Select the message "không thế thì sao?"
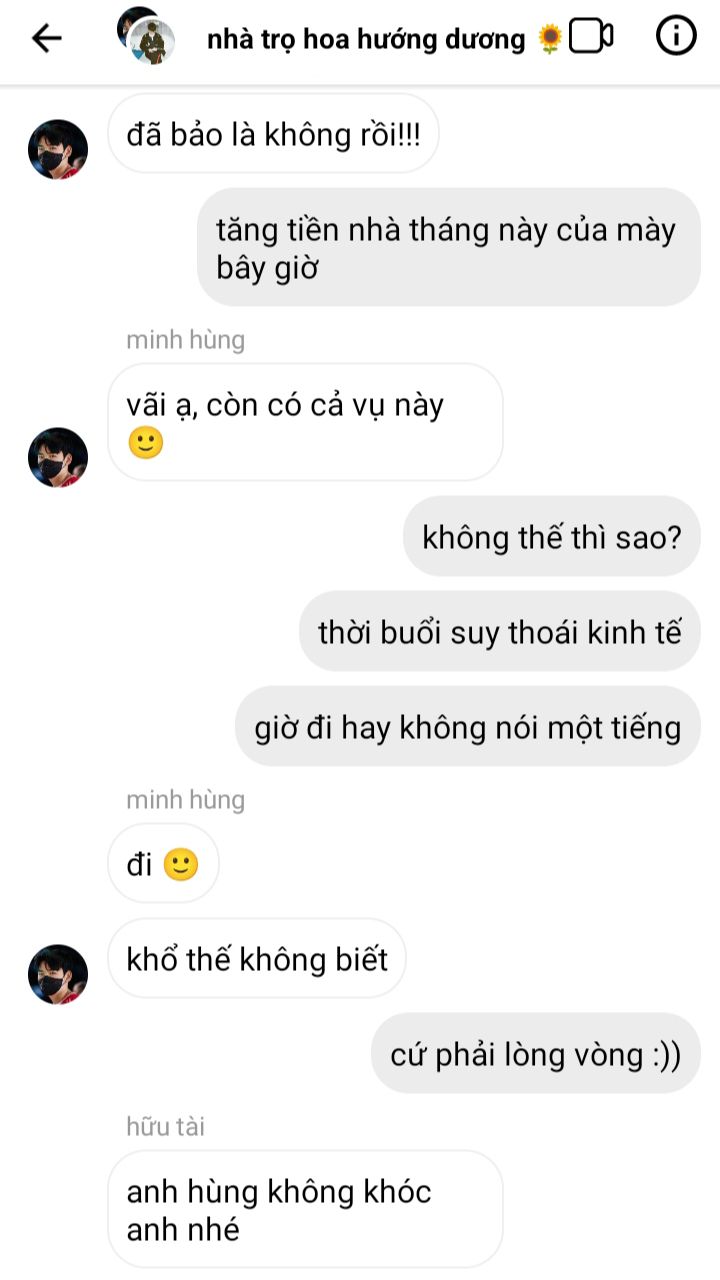This screenshot has width=720, height=1280. 552,537
